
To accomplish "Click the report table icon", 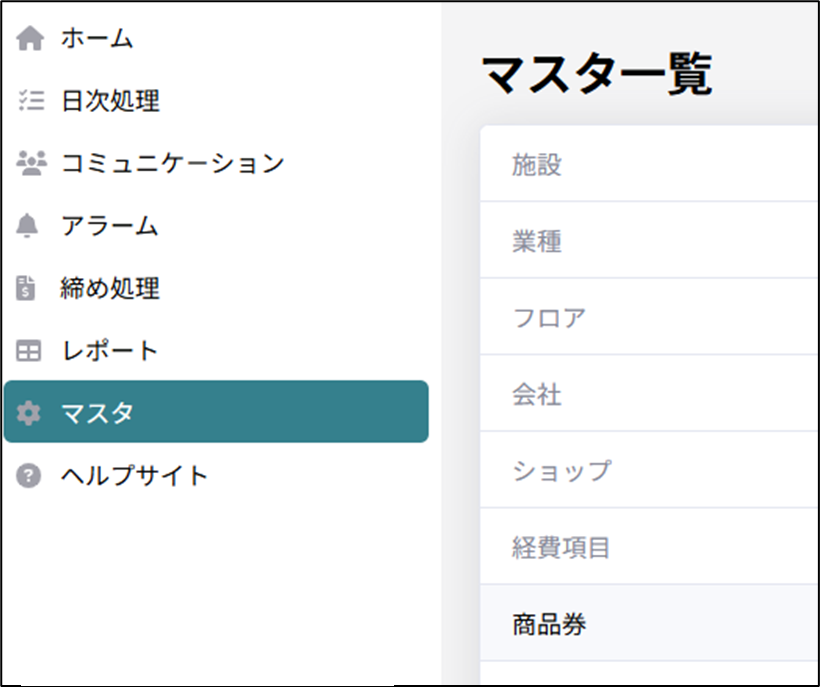I will tap(30, 352).
